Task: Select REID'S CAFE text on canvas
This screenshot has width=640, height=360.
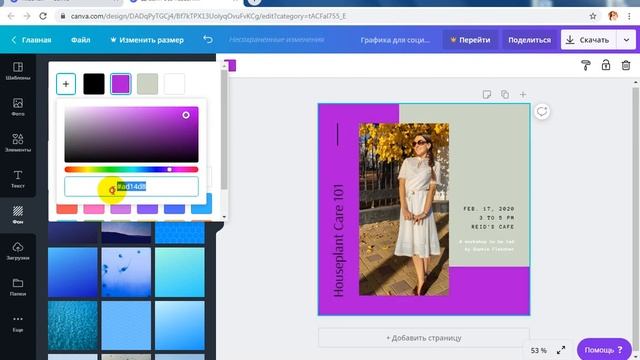Action: coord(493,227)
